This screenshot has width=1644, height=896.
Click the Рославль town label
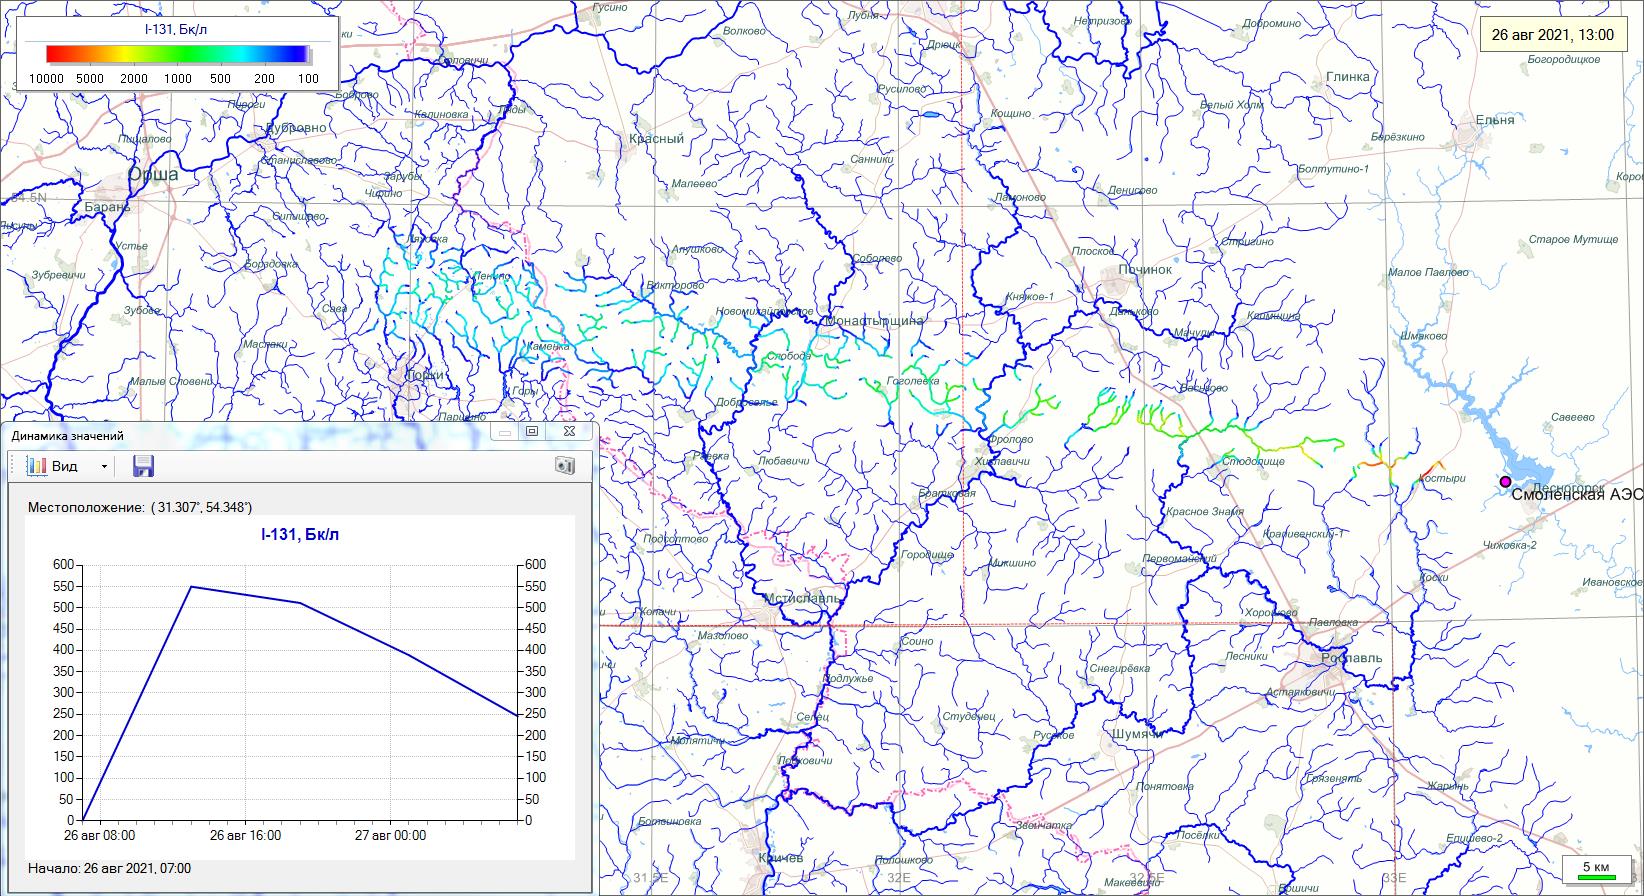click(x=1351, y=658)
